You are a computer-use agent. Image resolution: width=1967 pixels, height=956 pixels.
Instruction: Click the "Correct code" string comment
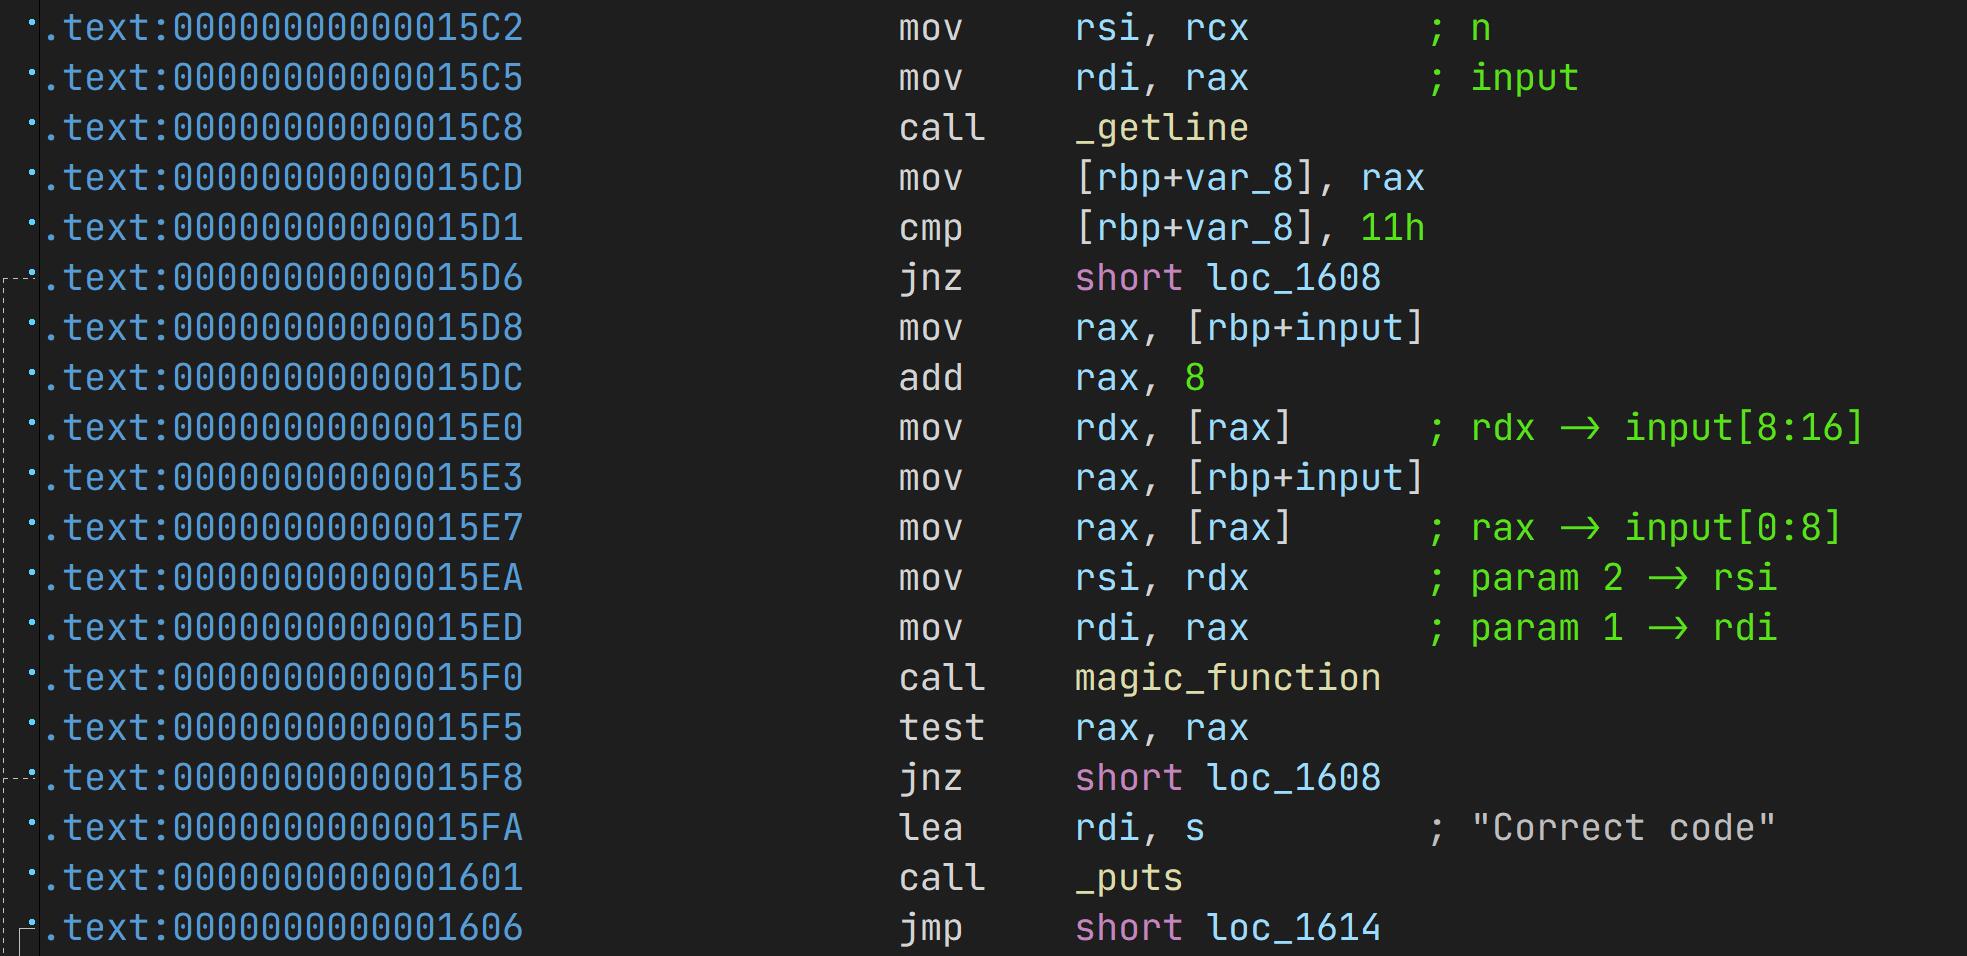coord(1623,828)
